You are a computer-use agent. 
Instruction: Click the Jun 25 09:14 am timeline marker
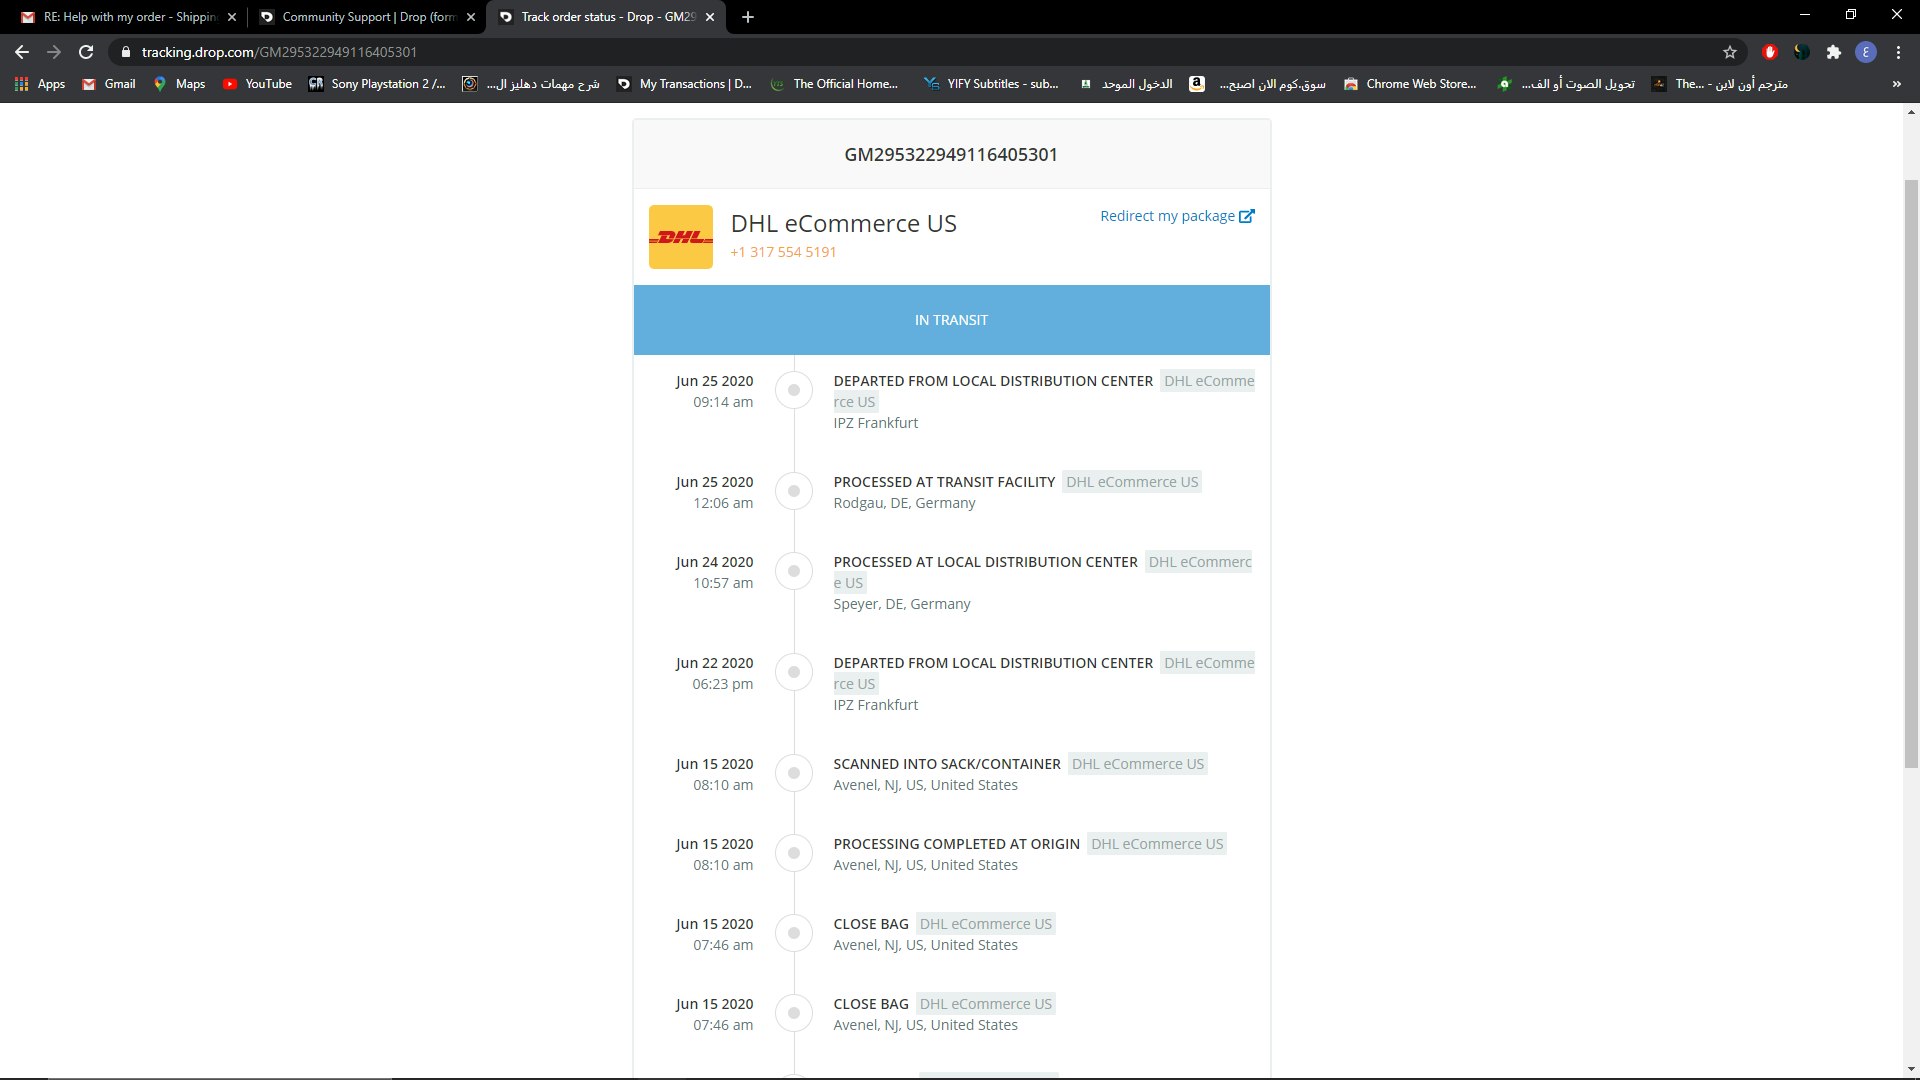794,390
